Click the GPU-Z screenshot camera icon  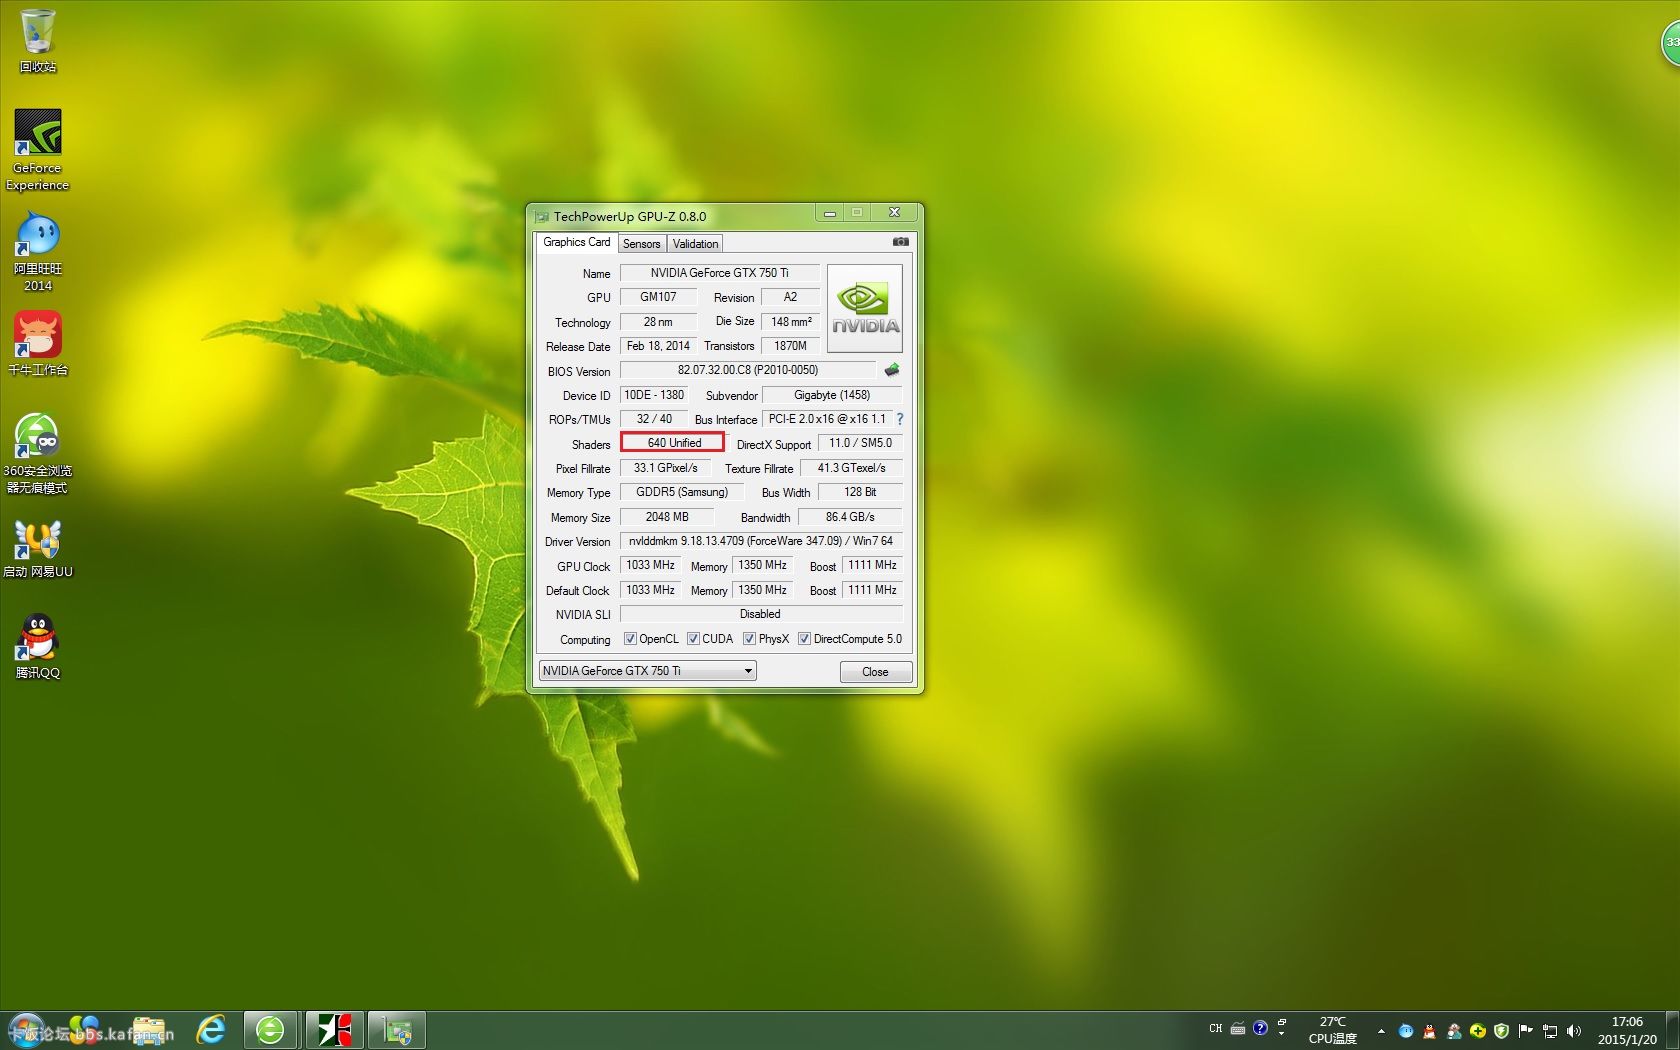pyautogui.click(x=900, y=242)
